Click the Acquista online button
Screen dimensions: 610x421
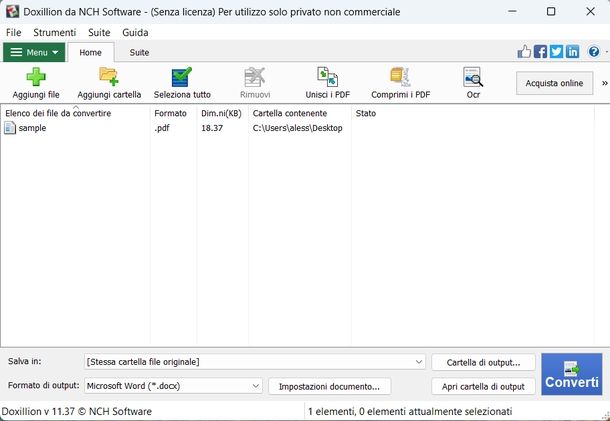point(554,83)
